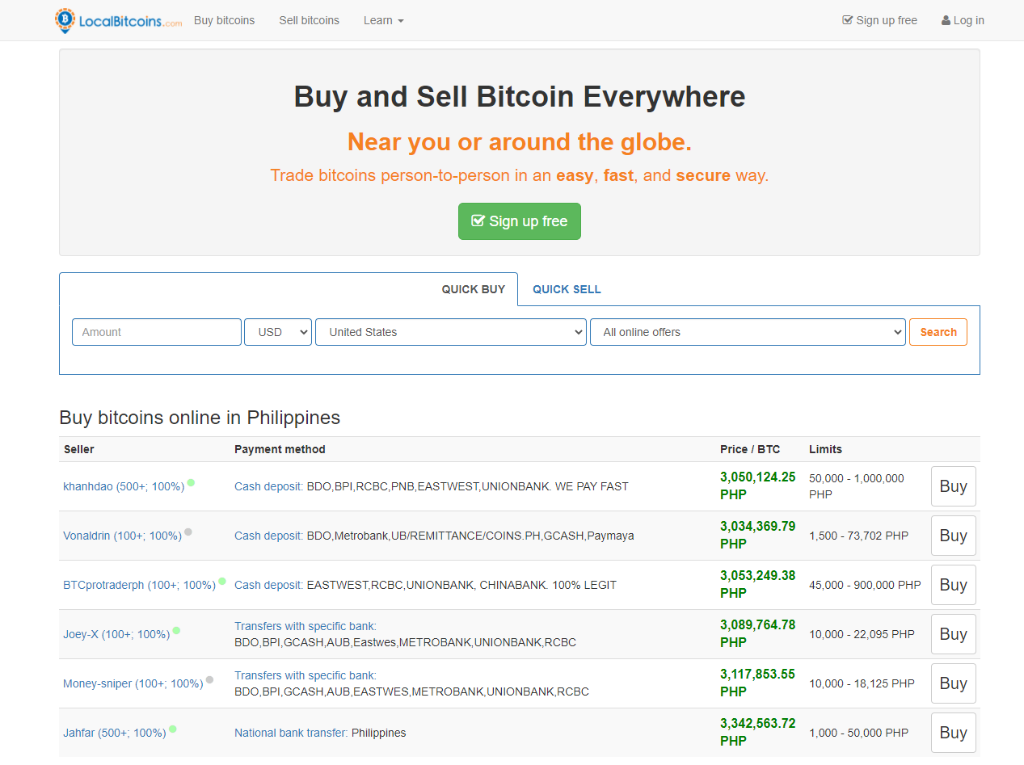Click khanhdao's green online status dot
Screen dimensions: 1024x765
tap(191, 483)
